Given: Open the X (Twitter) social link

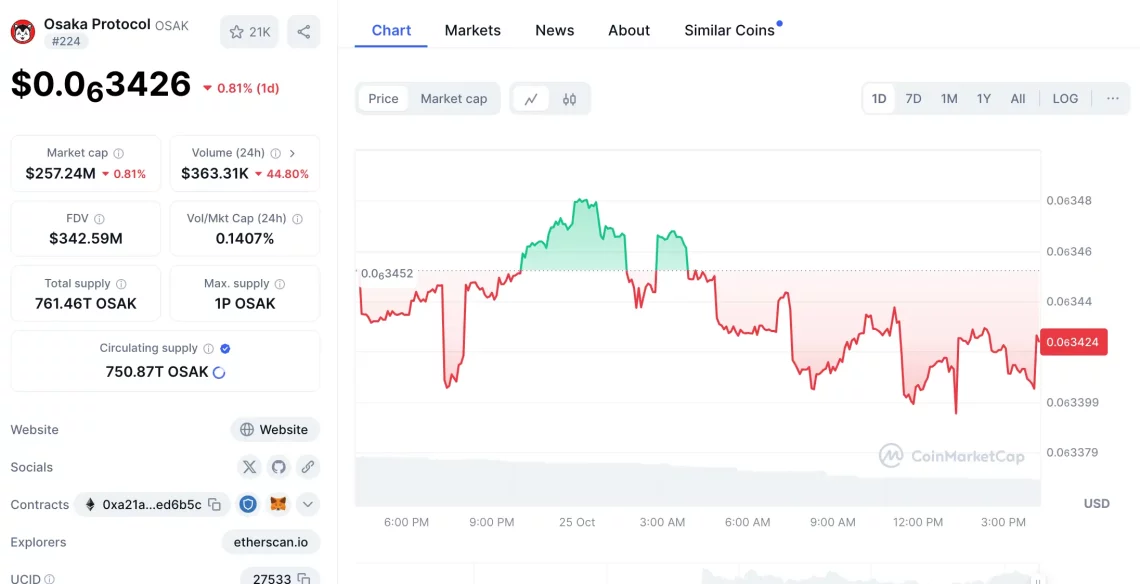Looking at the screenshot, I should [249, 467].
